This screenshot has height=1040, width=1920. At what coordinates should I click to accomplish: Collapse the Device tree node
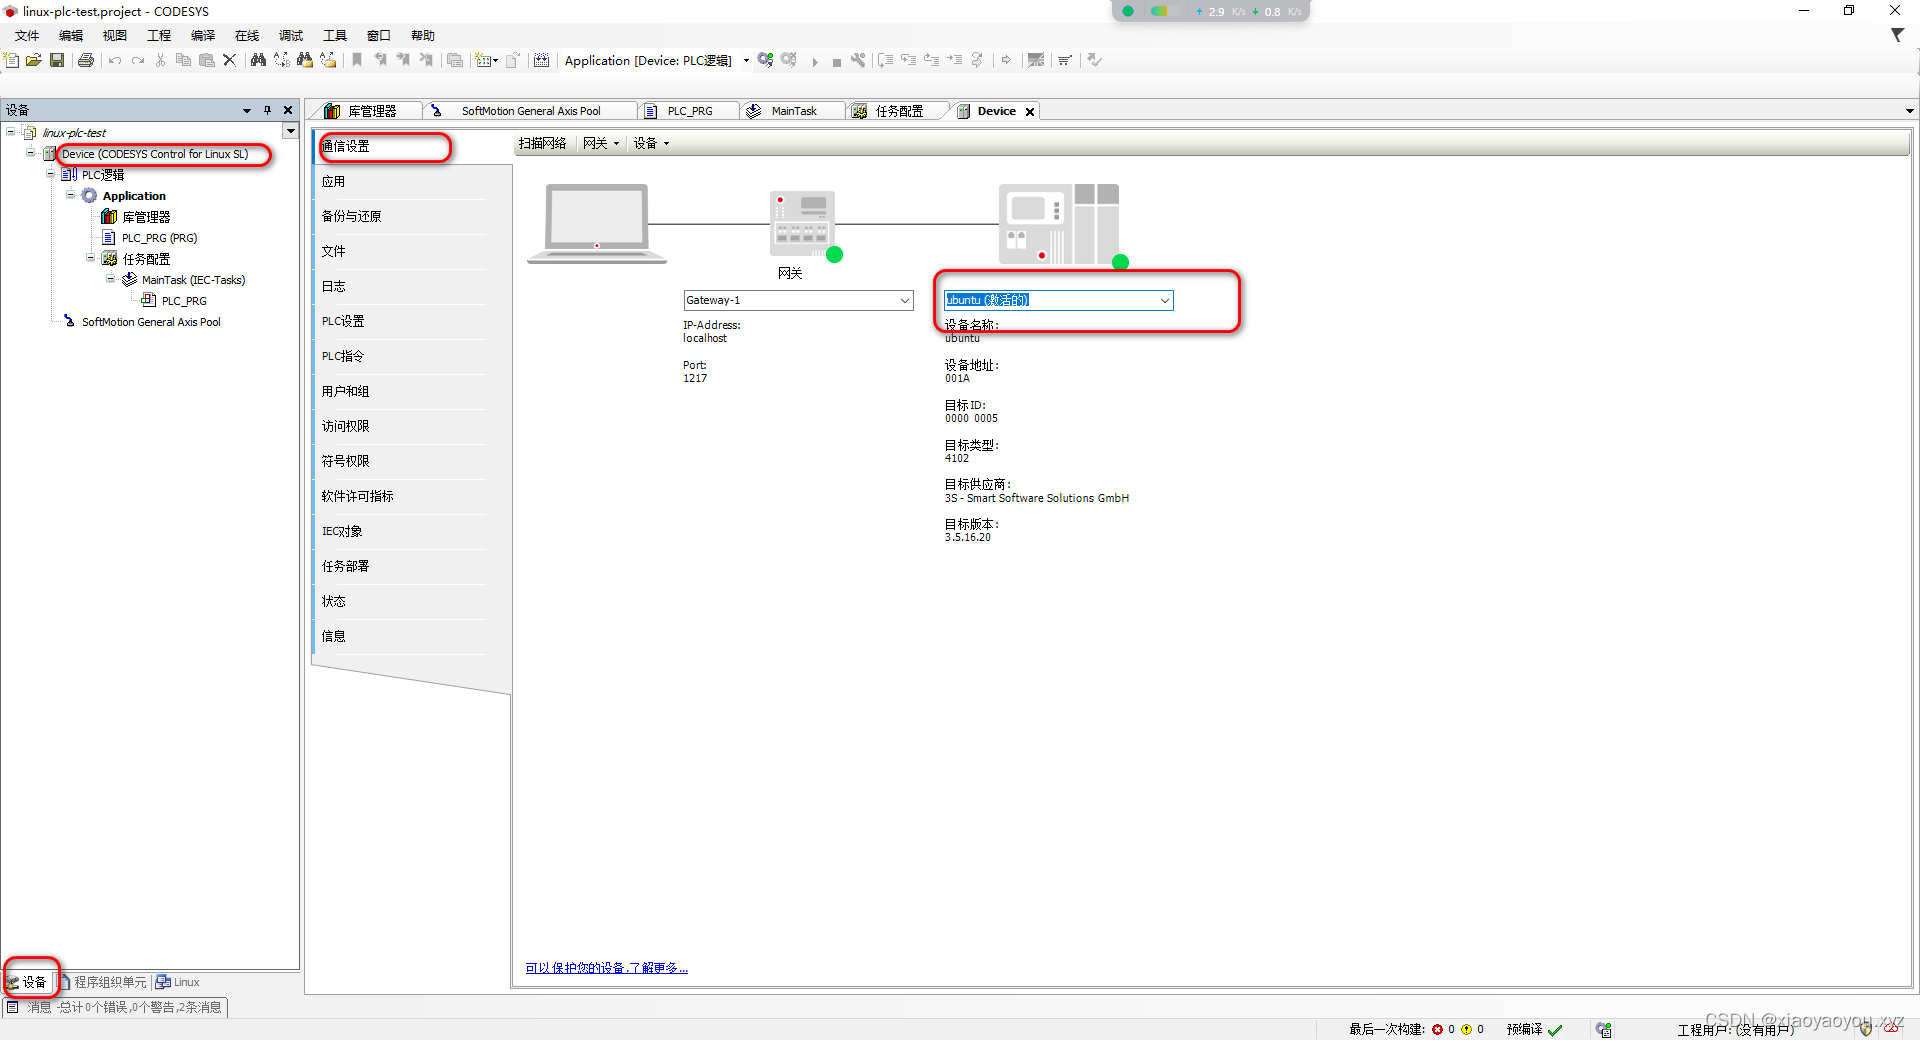click(x=31, y=153)
